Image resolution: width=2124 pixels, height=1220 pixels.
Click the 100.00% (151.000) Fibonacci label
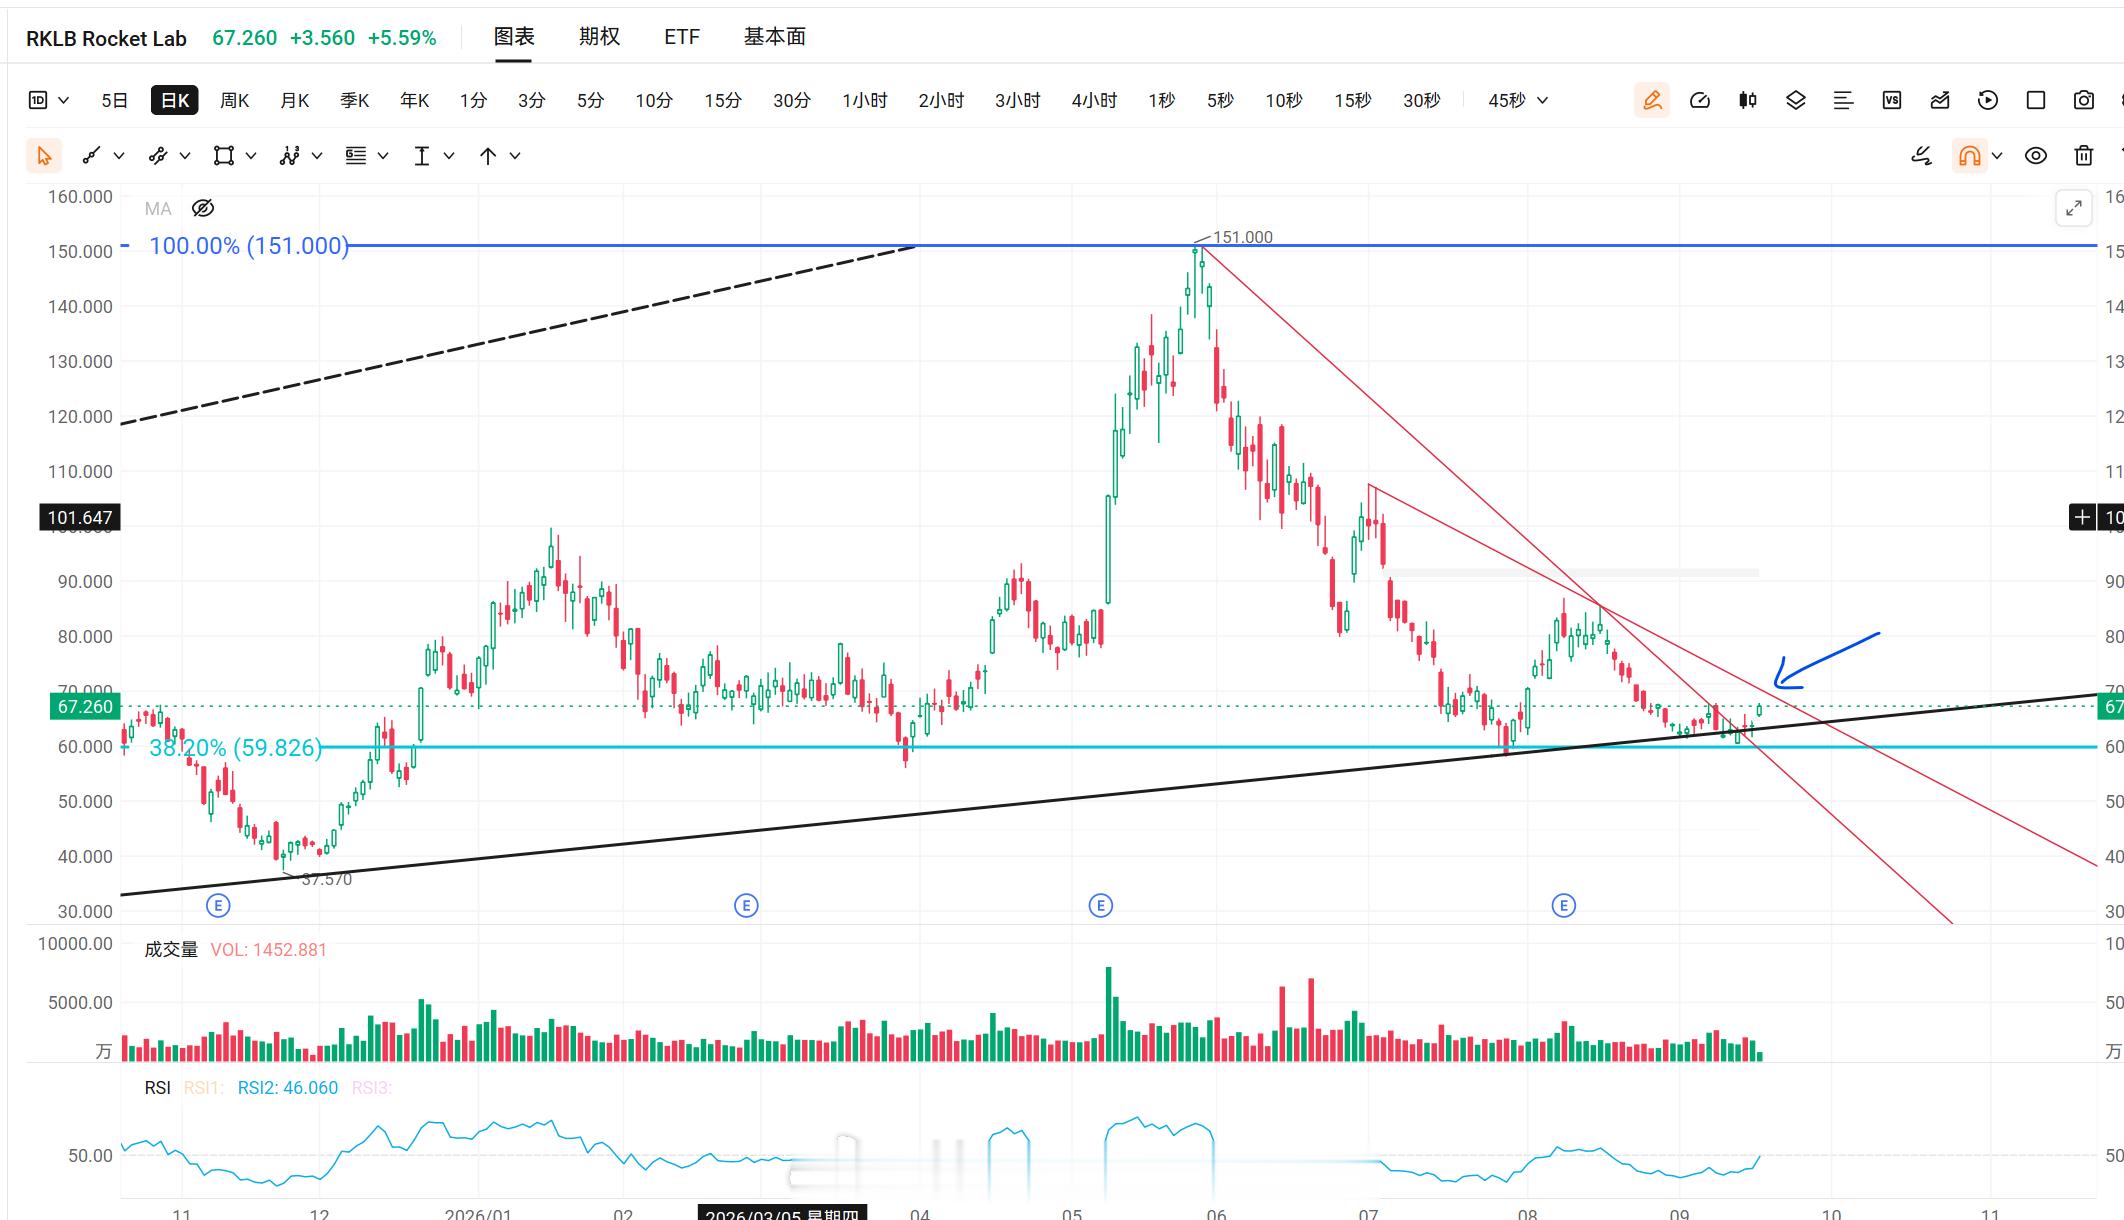[249, 246]
